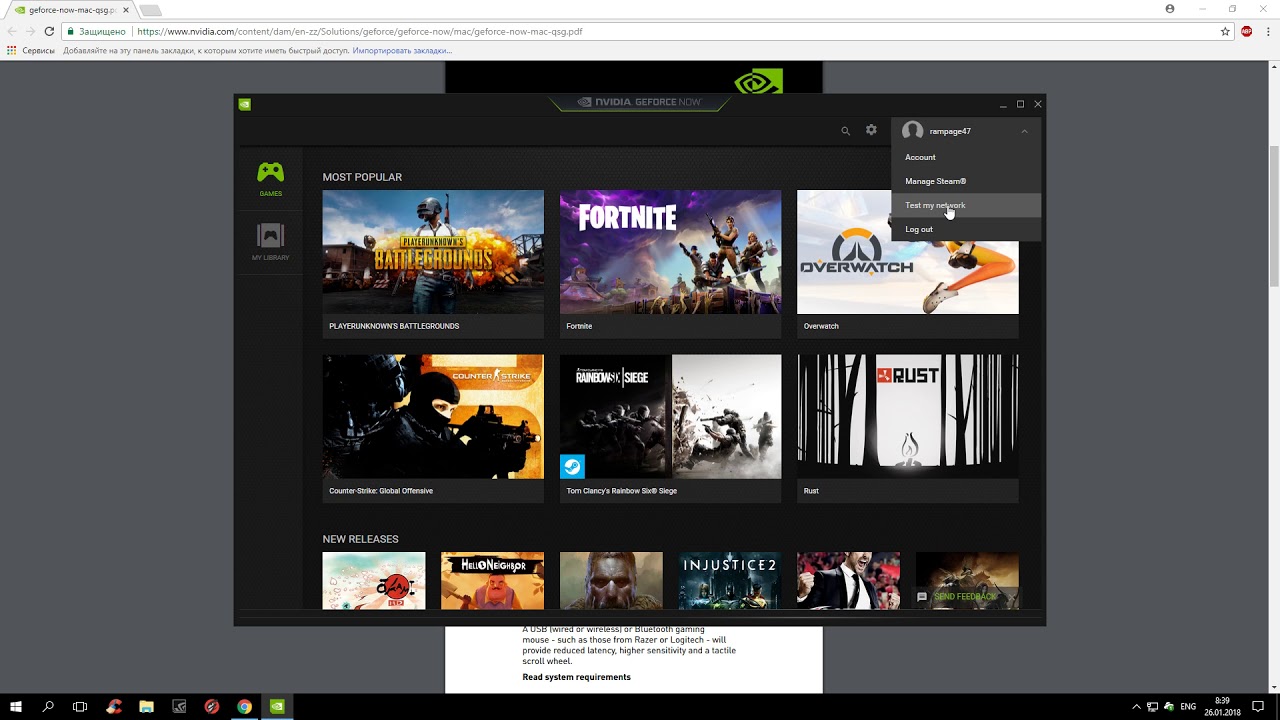
Task: Close the geforce-now-mac-qsg browser tab
Action: click(125, 10)
